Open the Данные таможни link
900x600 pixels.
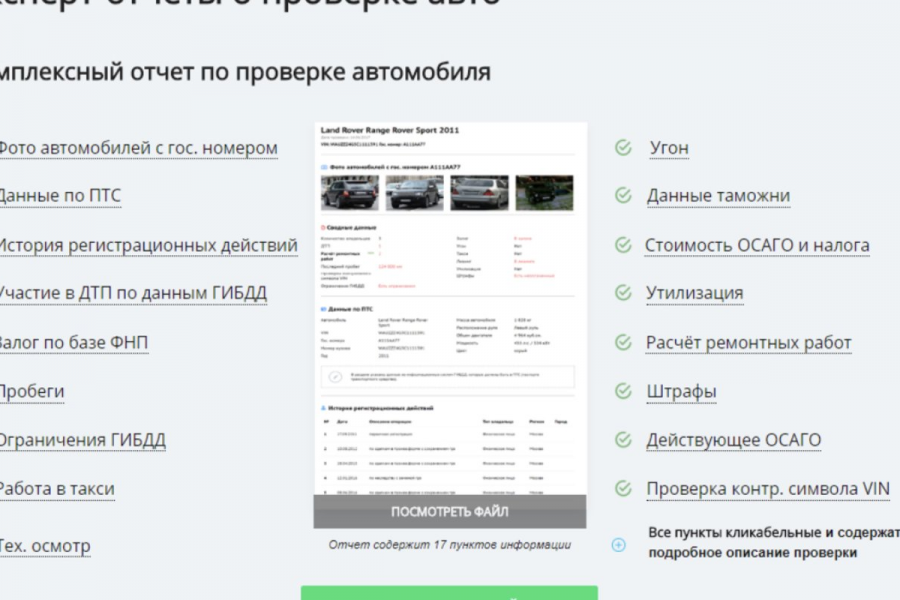(x=719, y=196)
